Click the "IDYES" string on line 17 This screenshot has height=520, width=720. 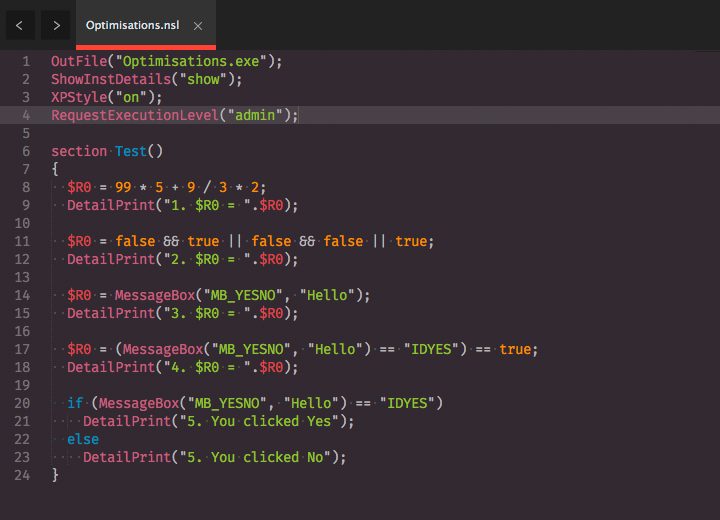(432, 349)
